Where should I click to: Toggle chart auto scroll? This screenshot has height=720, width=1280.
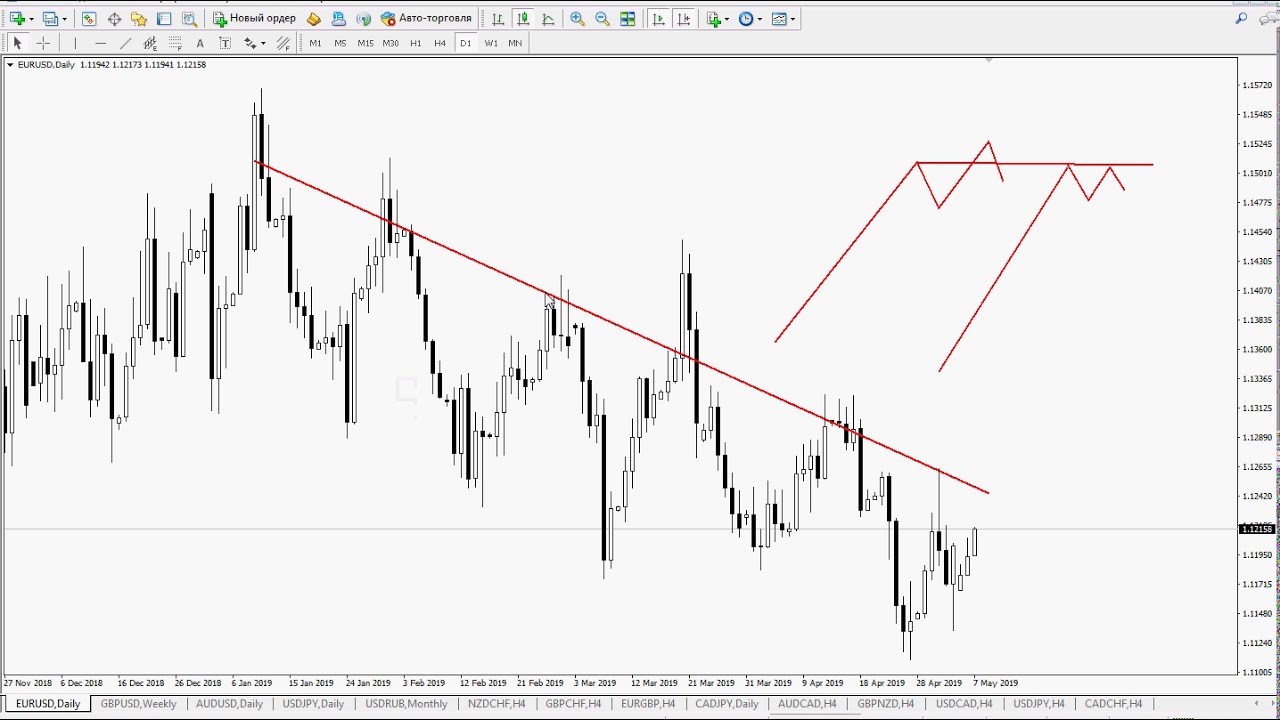point(658,19)
